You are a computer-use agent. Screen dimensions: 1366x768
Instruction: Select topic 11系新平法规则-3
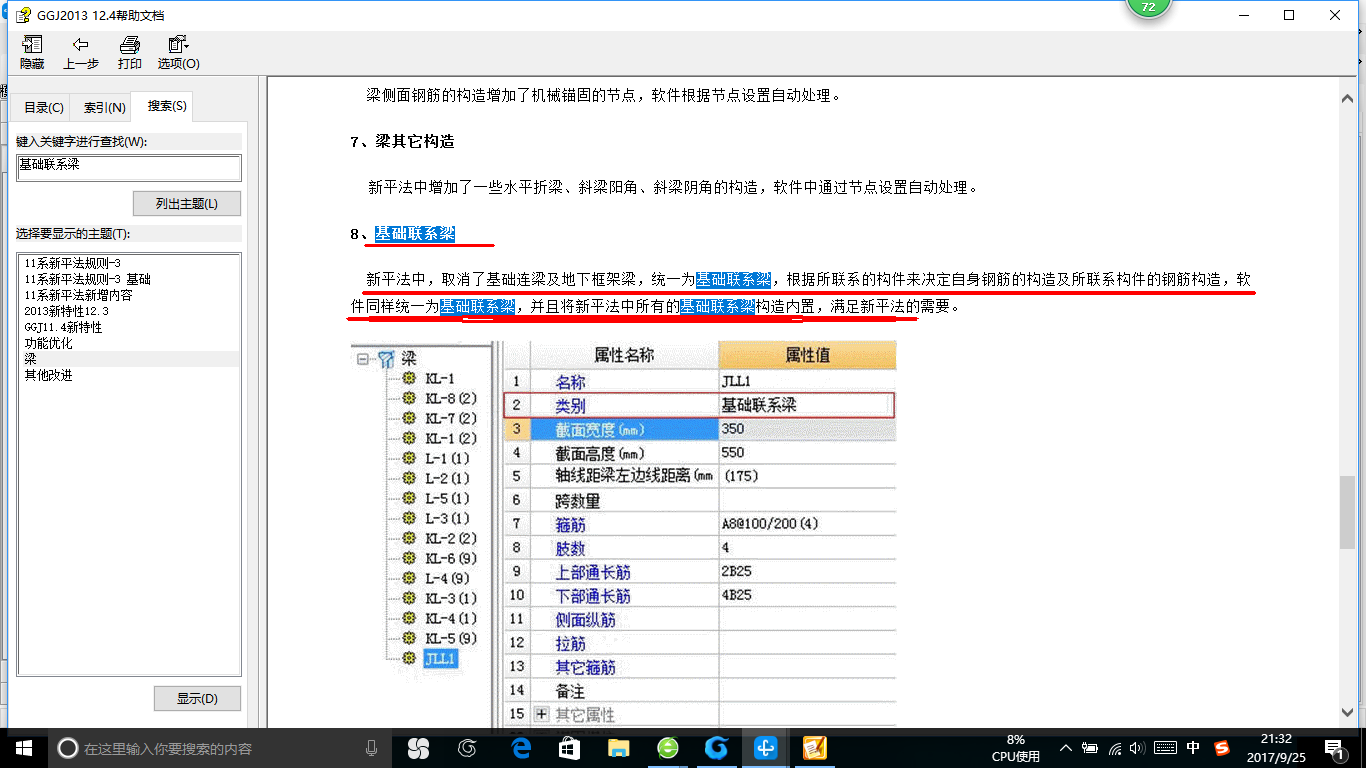[72, 263]
